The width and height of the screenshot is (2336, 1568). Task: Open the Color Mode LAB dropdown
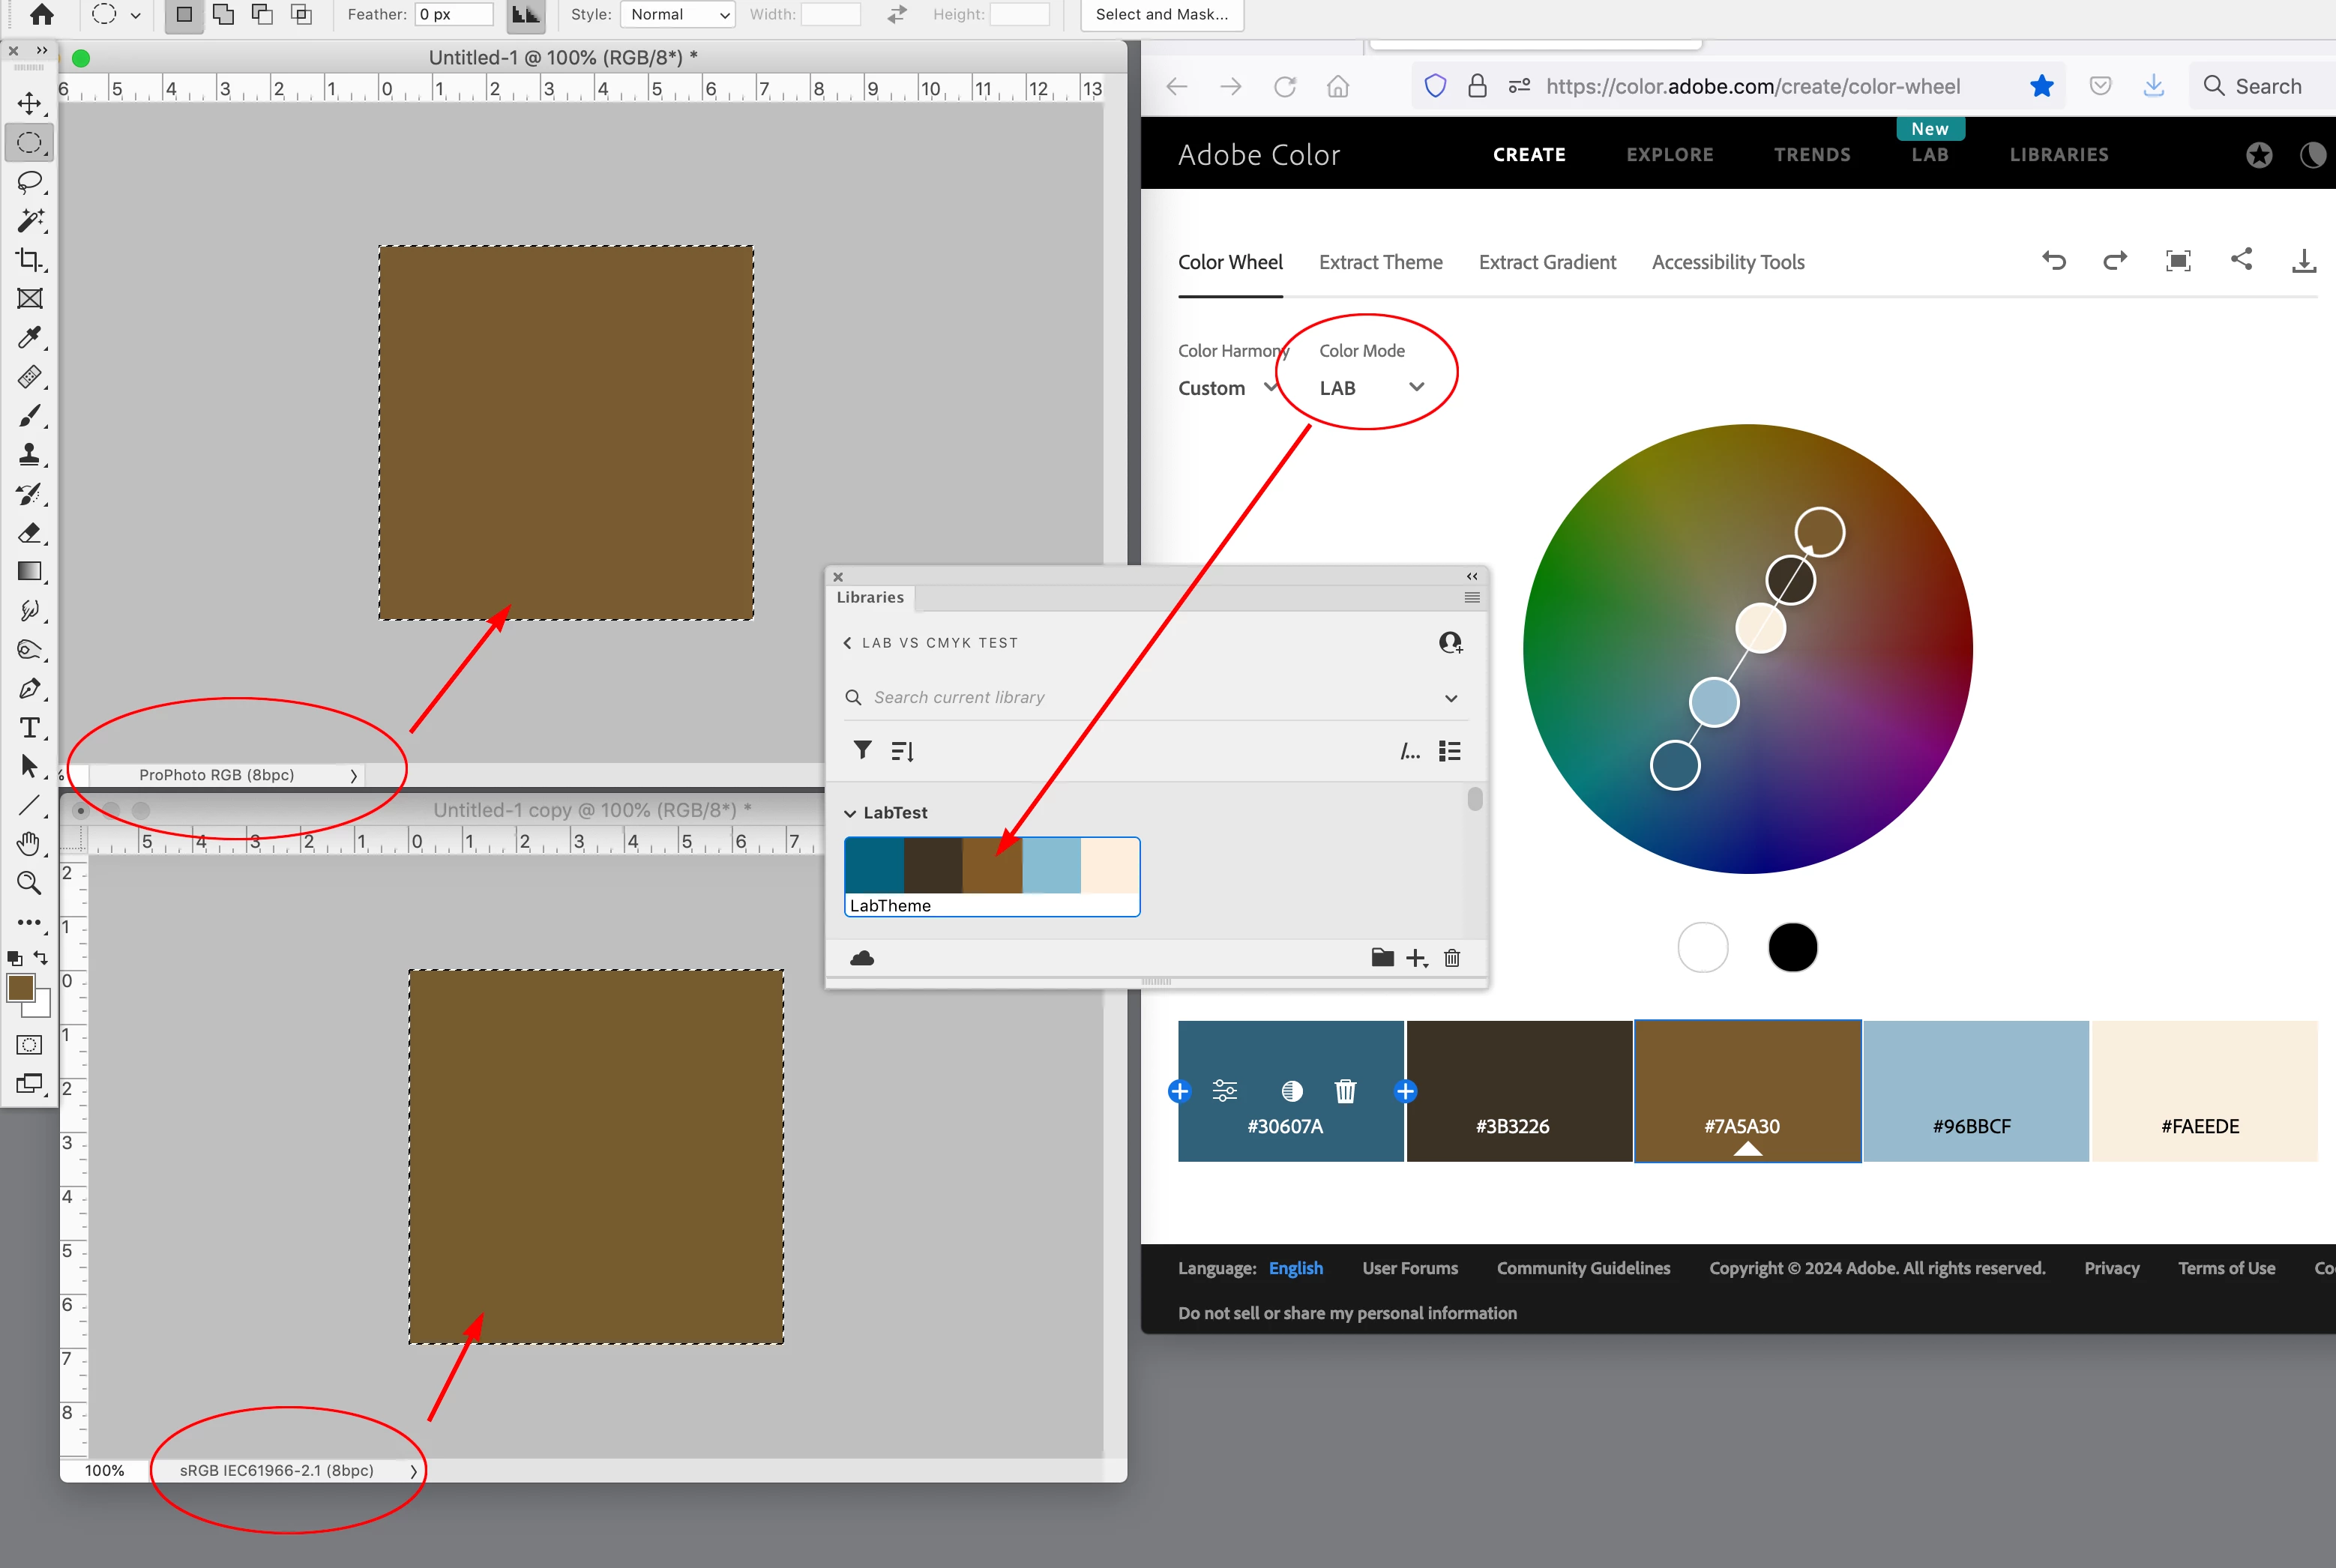click(x=1370, y=388)
